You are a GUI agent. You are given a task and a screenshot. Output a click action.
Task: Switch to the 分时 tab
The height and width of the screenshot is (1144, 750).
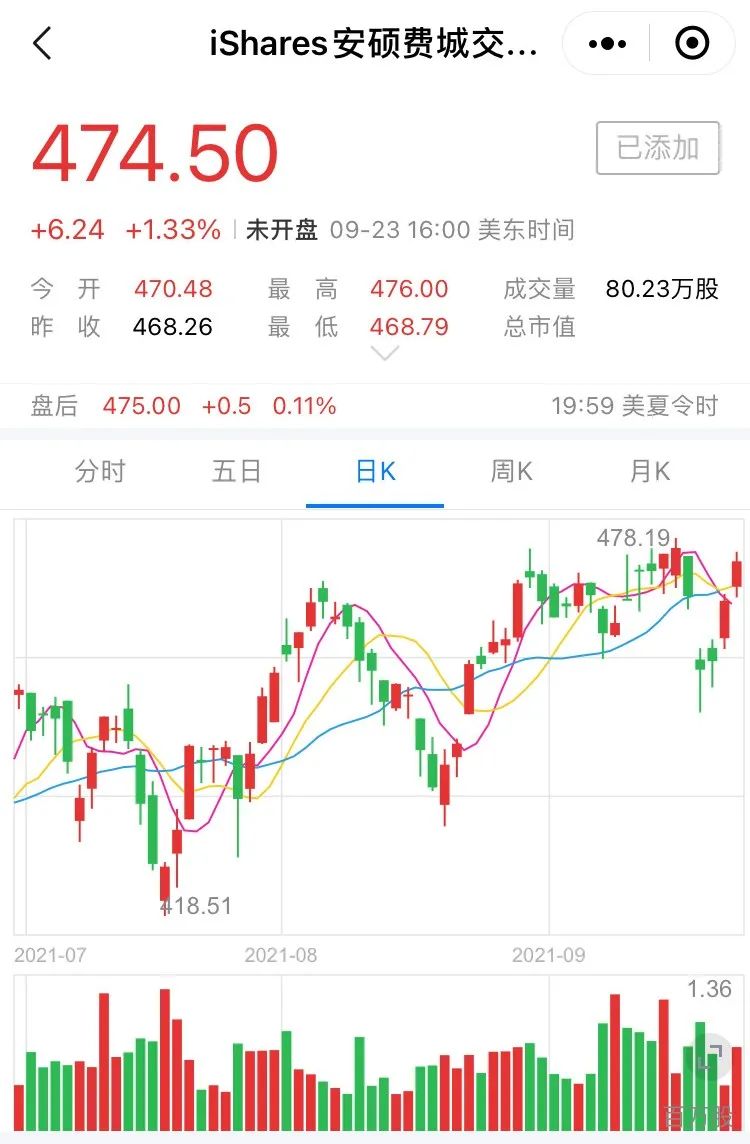point(100,471)
